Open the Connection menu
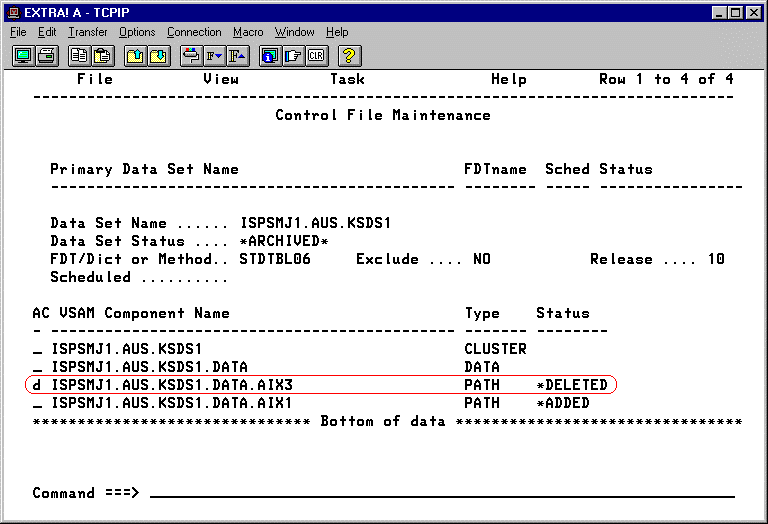This screenshot has height=524, width=768. pos(194,32)
